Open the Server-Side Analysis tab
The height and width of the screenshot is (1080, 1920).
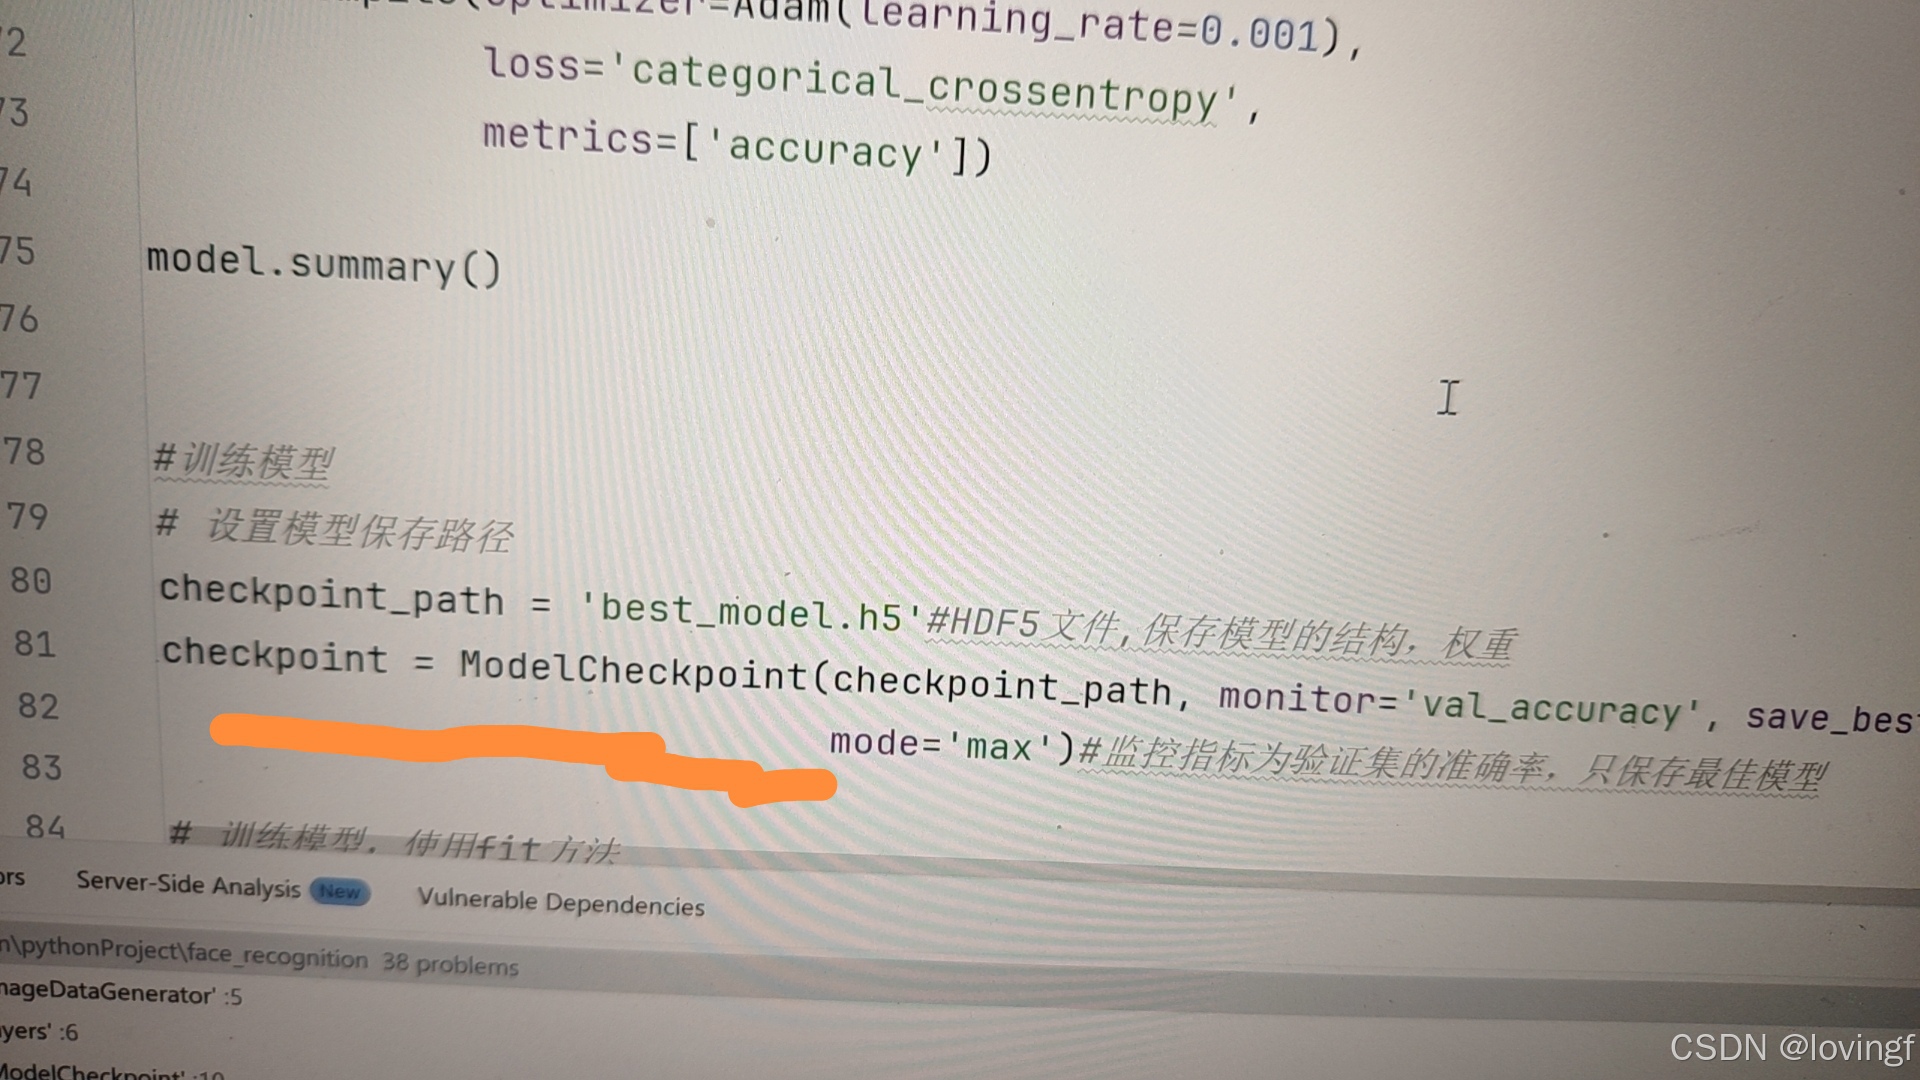[x=188, y=885]
